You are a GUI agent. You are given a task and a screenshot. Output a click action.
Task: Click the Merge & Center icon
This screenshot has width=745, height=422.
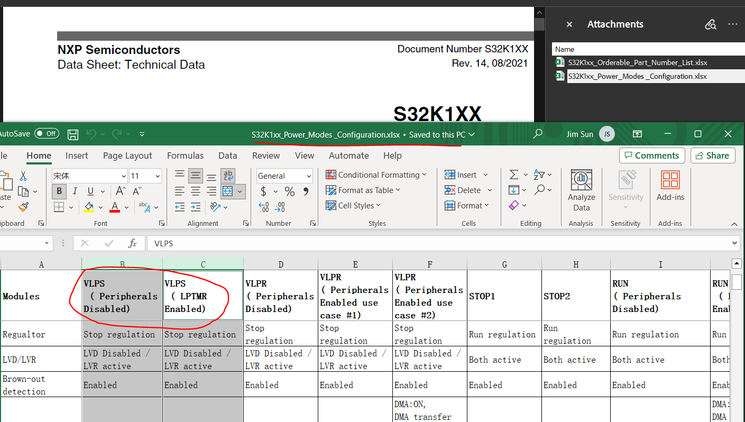point(228,191)
